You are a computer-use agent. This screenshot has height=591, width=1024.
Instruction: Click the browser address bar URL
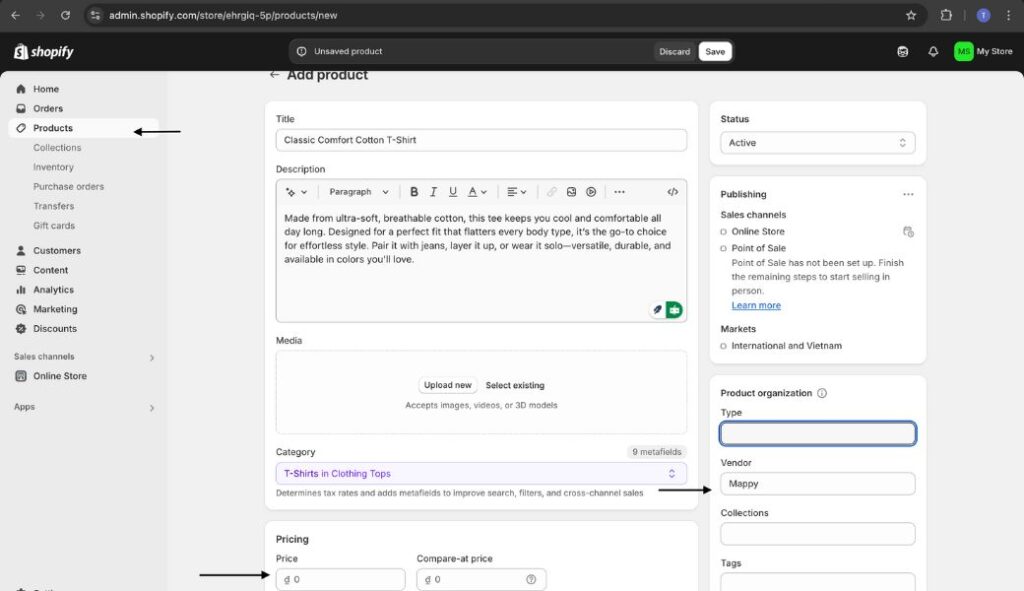tap(223, 15)
